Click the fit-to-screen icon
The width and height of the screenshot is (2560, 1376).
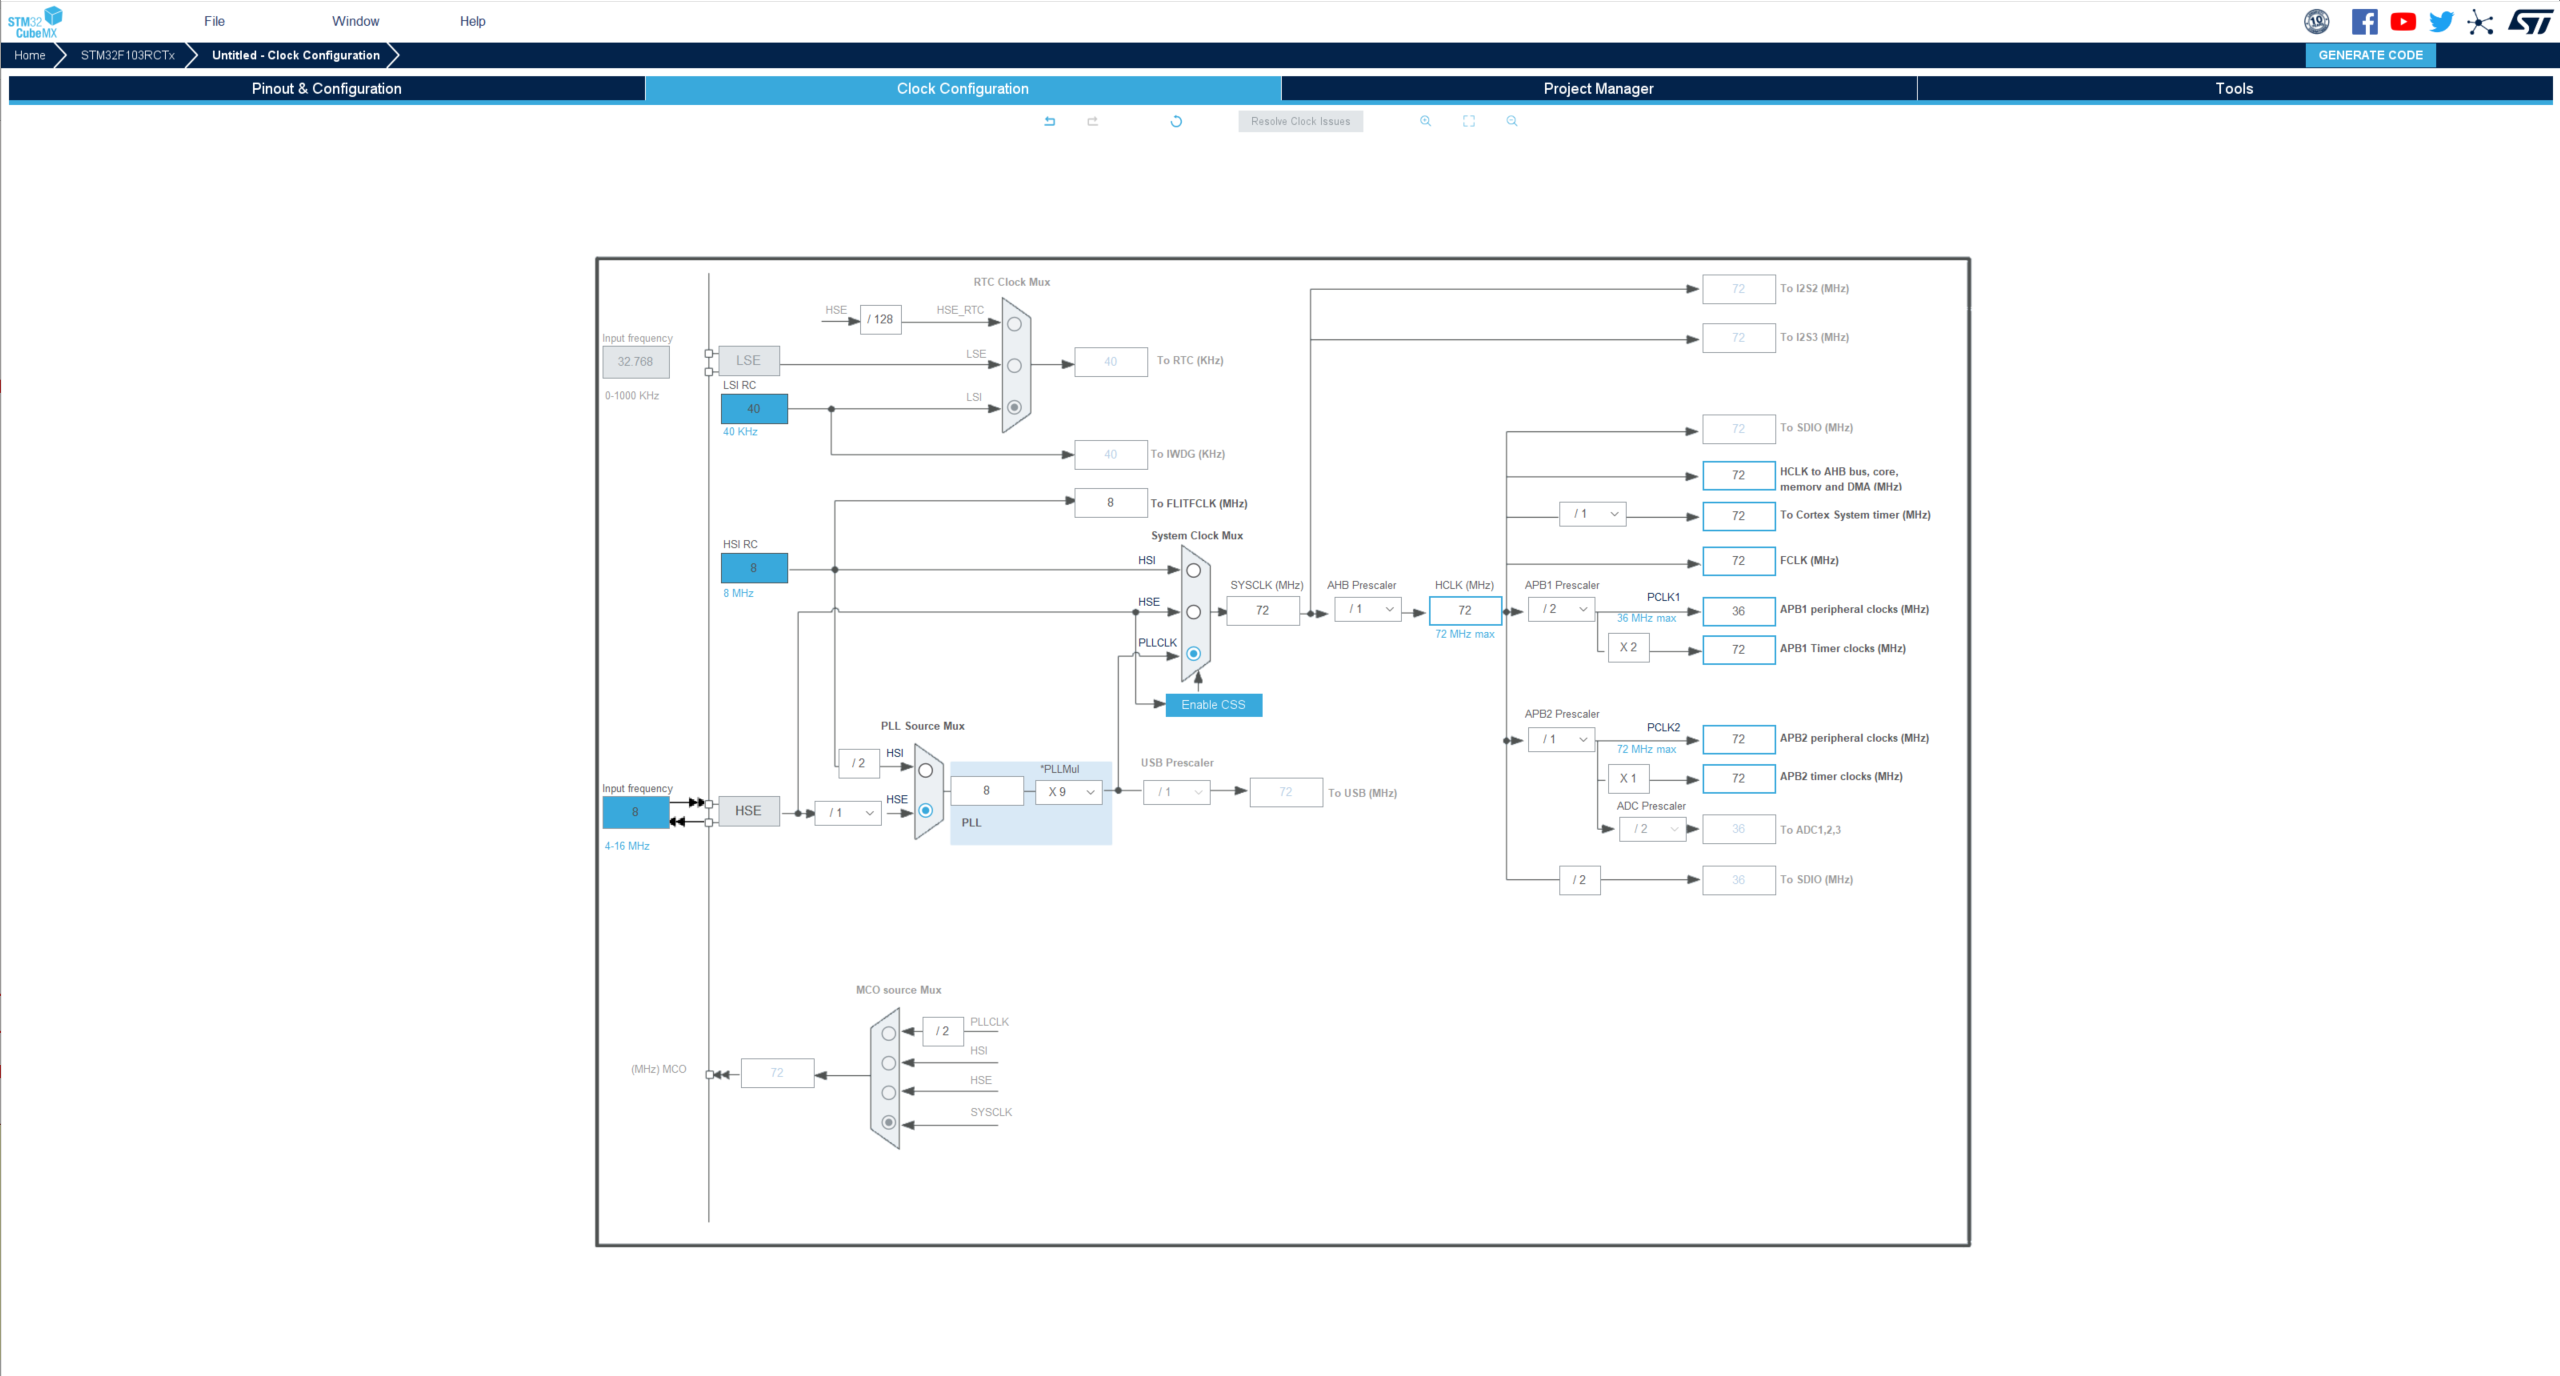(x=1469, y=121)
